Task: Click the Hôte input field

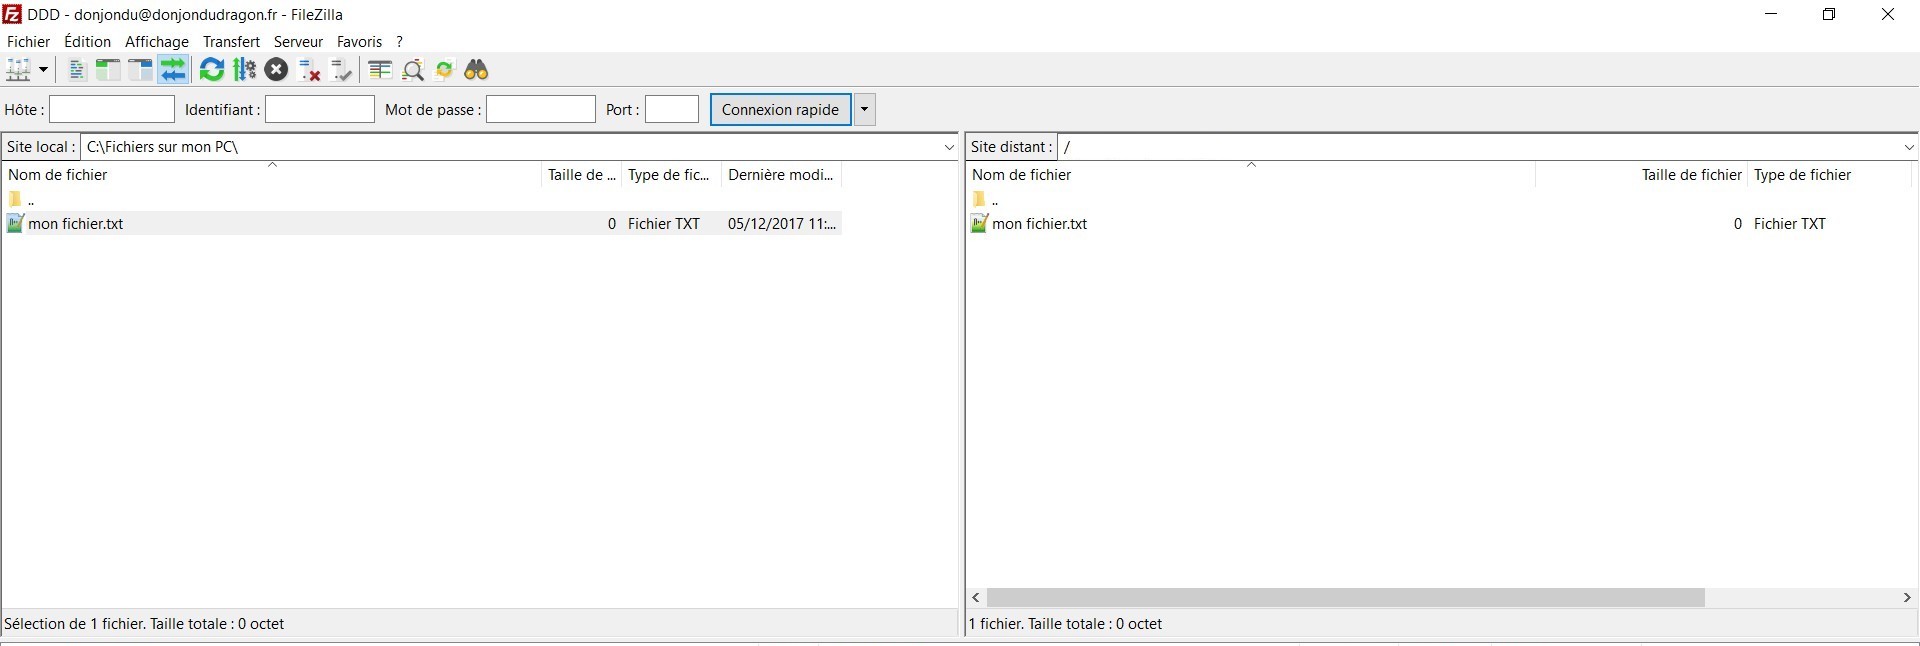Action: 112,110
